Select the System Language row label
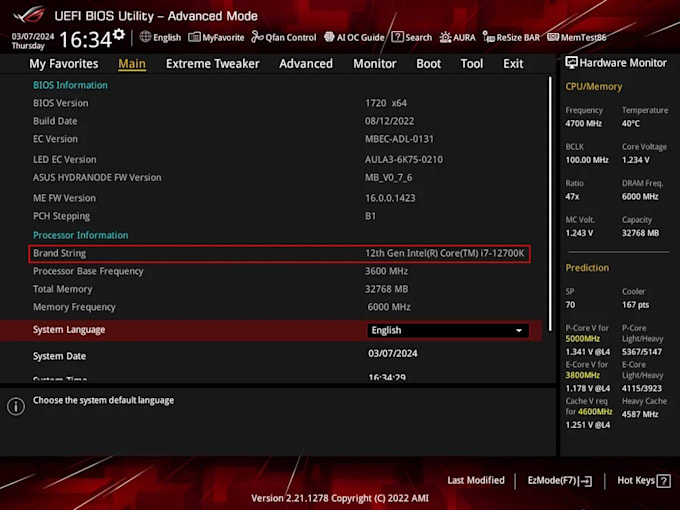Screen dimensions: 680x510 click(x=69, y=330)
